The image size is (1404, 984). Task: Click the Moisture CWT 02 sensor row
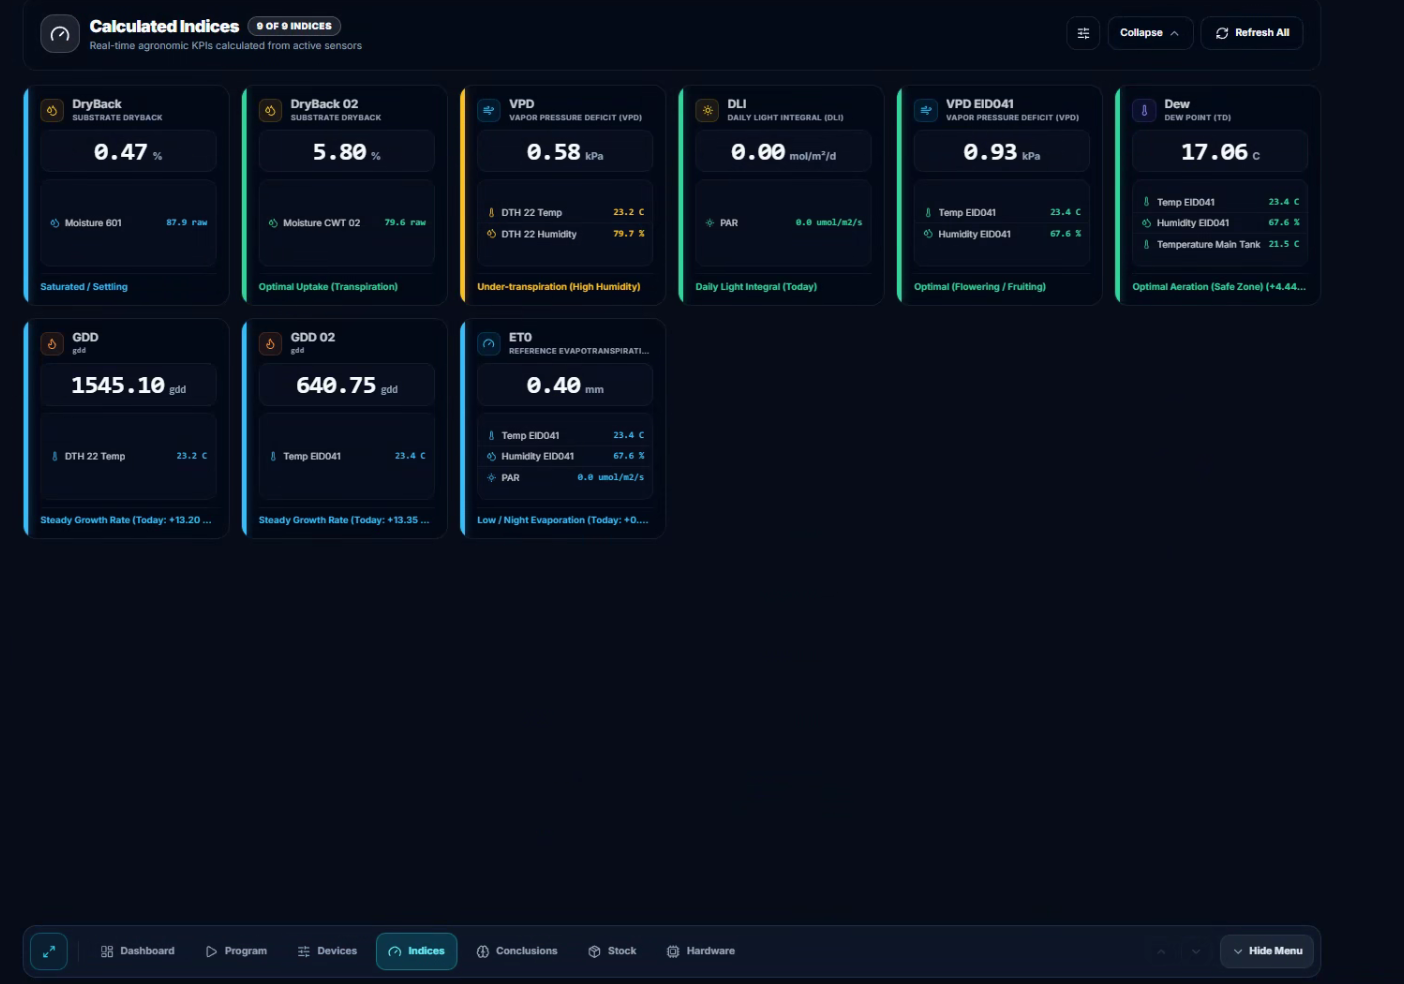[x=346, y=223]
